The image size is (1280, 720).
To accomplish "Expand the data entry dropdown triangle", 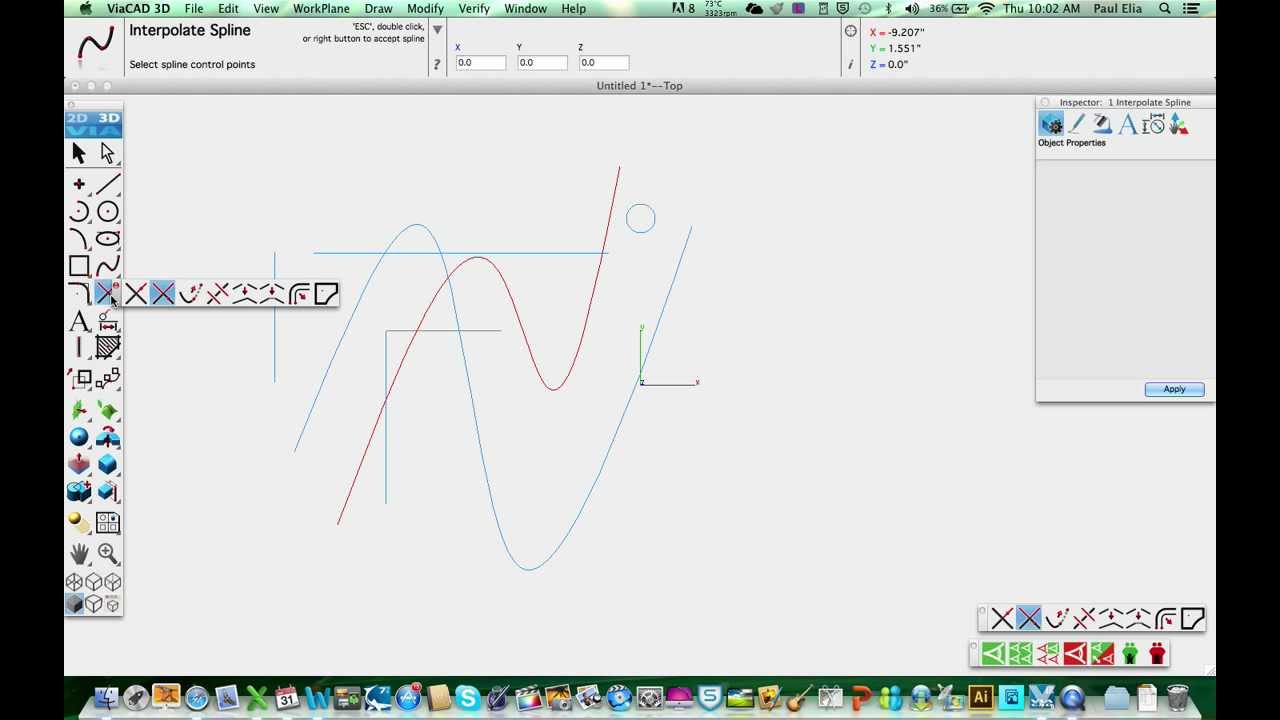I will (437, 30).
